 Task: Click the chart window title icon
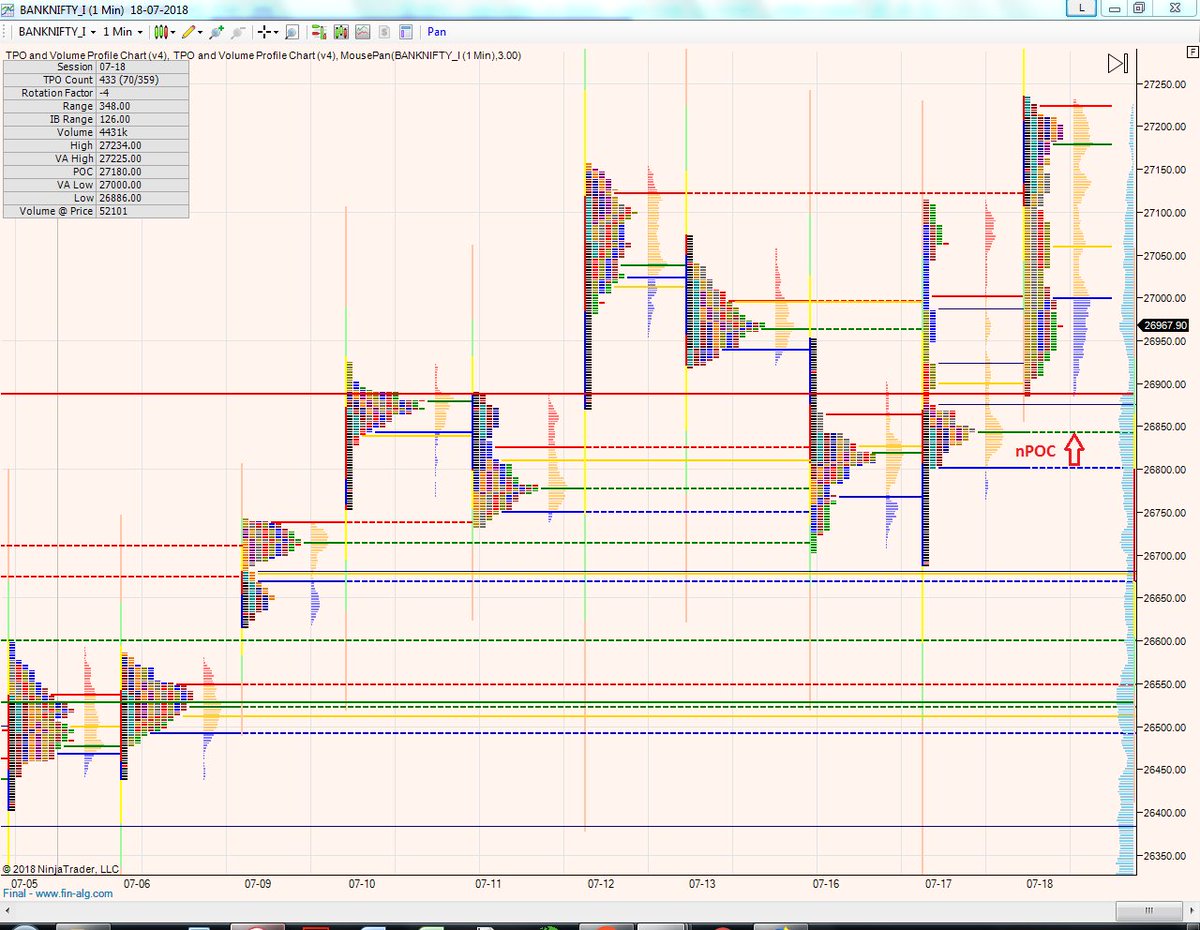pyautogui.click(x=9, y=9)
